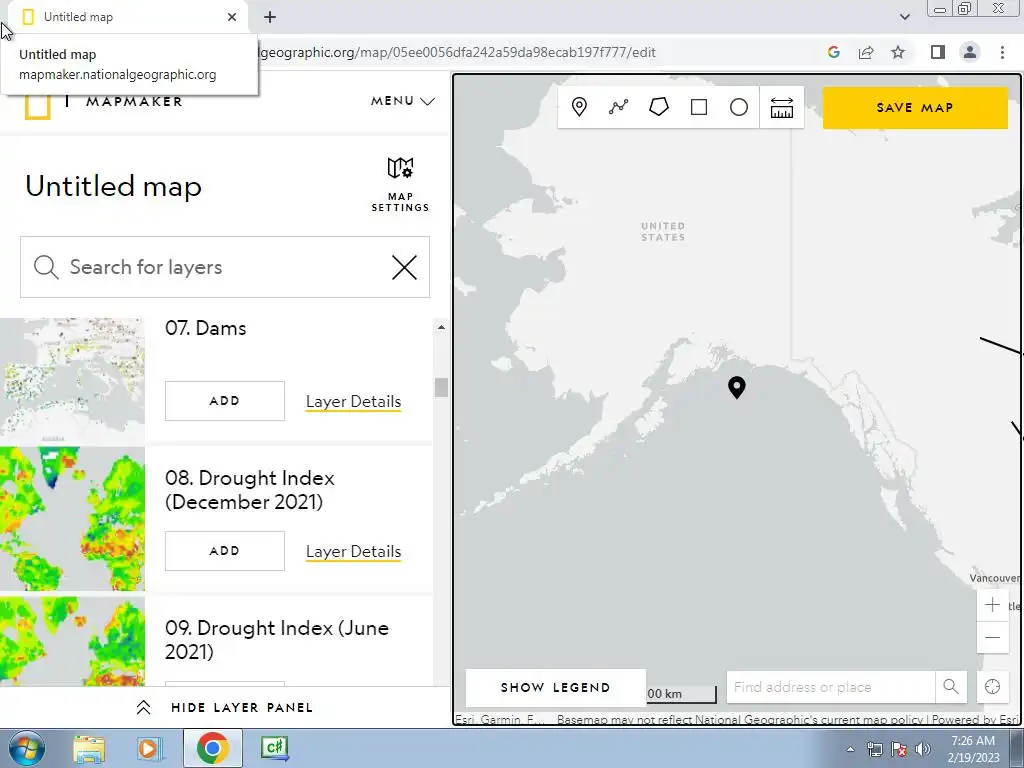Open the Chrome tab search dropdown
This screenshot has width=1024, height=768.
(x=904, y=17)
